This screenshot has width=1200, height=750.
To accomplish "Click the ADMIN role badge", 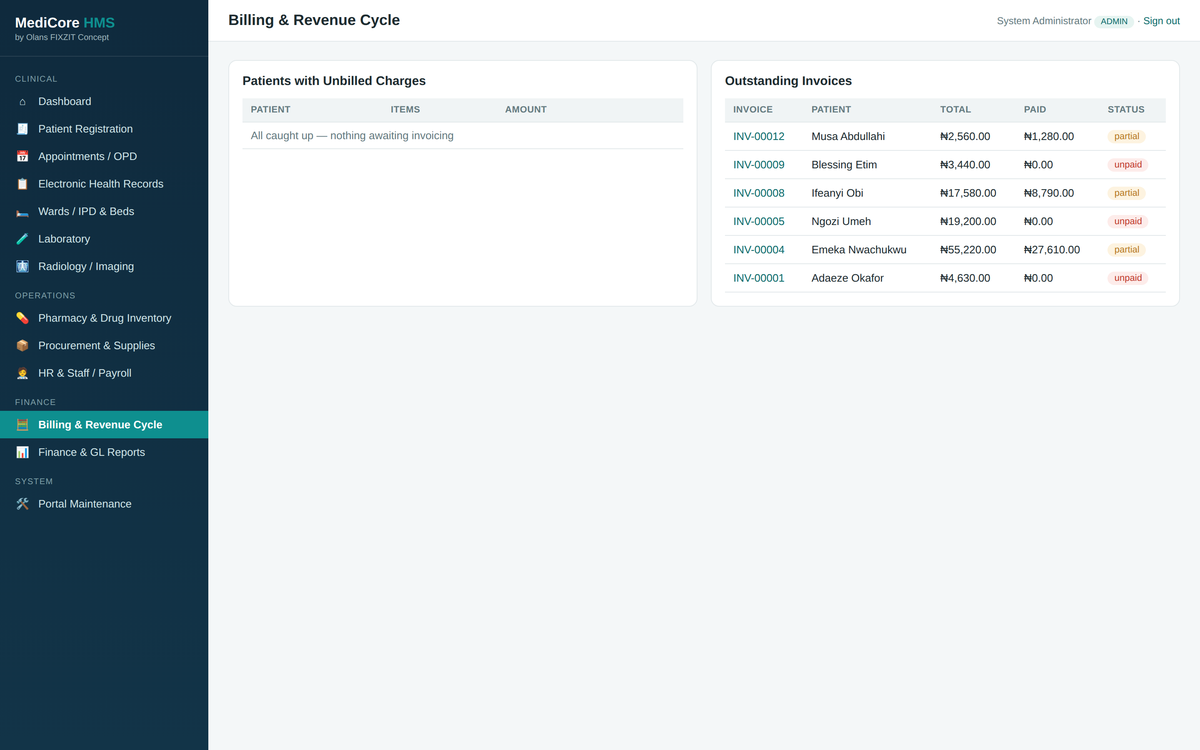I will [1114, 21].
